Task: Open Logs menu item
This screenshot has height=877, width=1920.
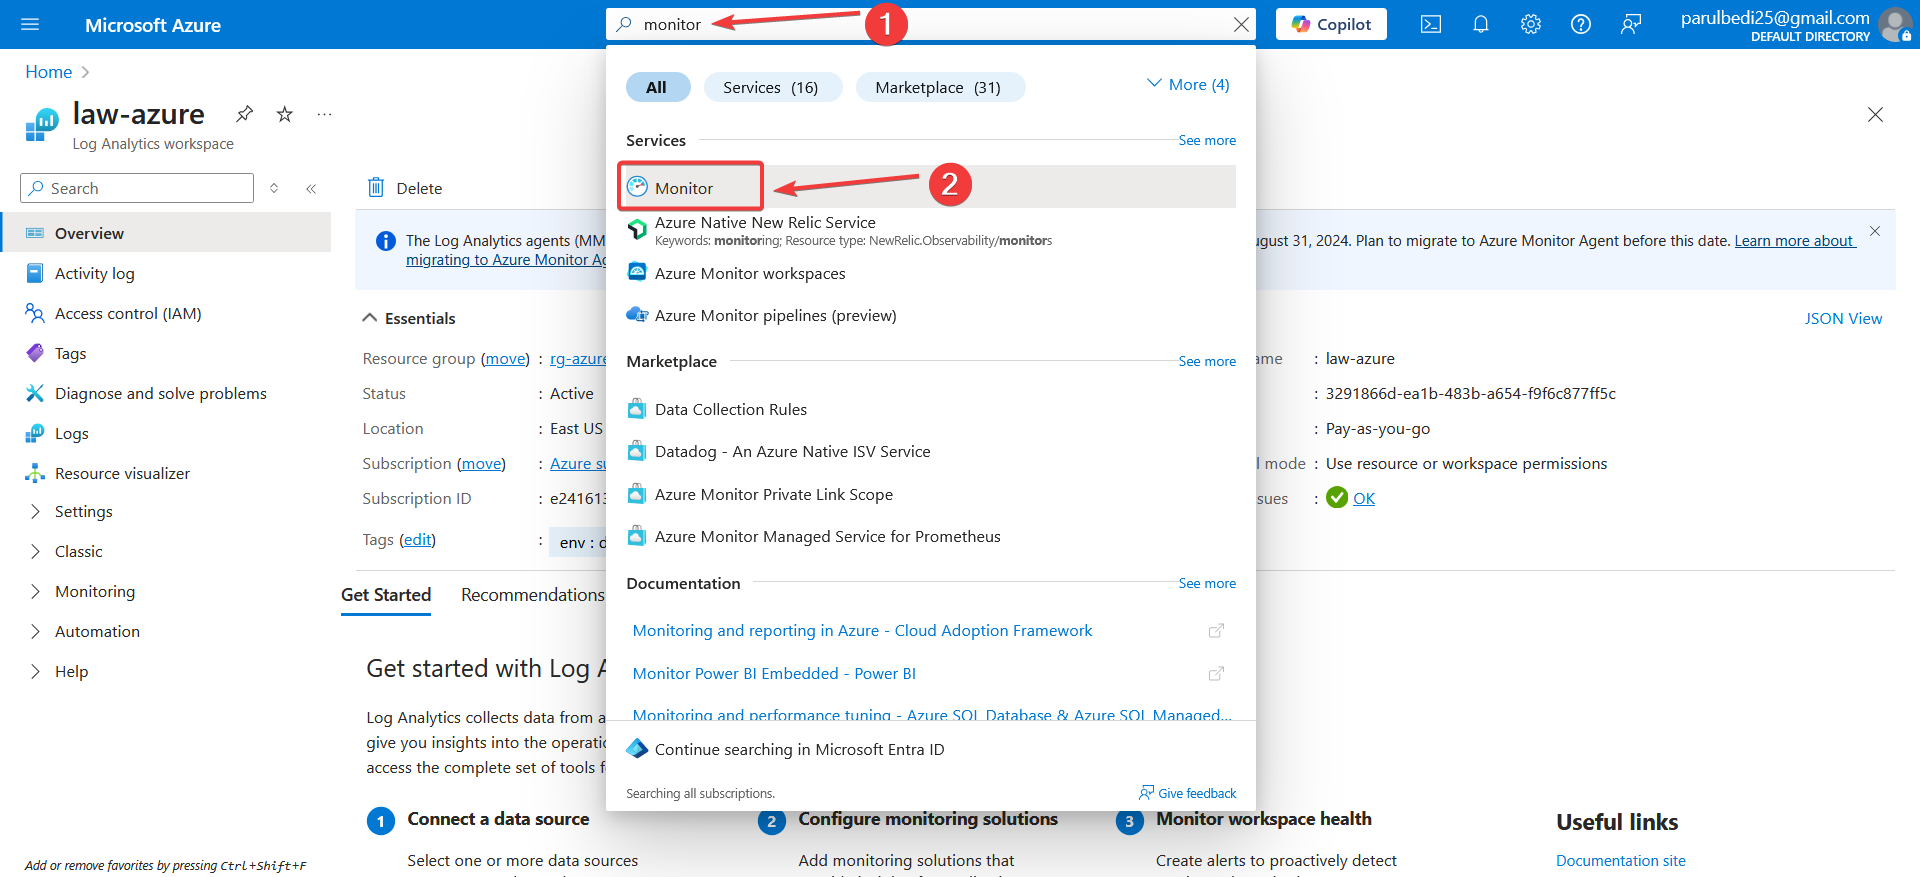Action: tap(166, 433)
